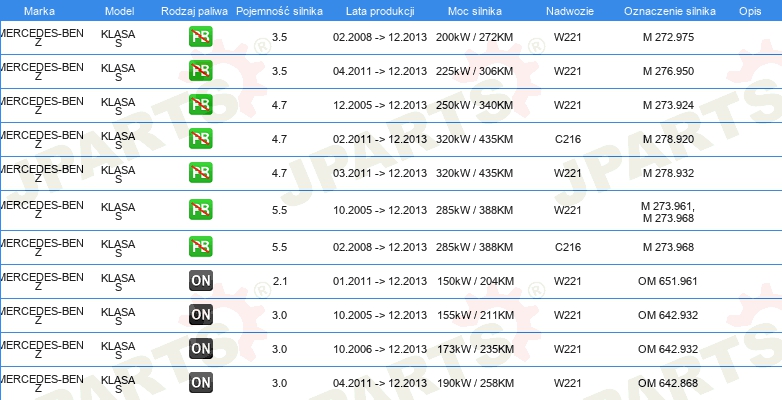782x400 pixels.
Task: Click the power value 155kW / 211KM
Action: pos(475,315)
